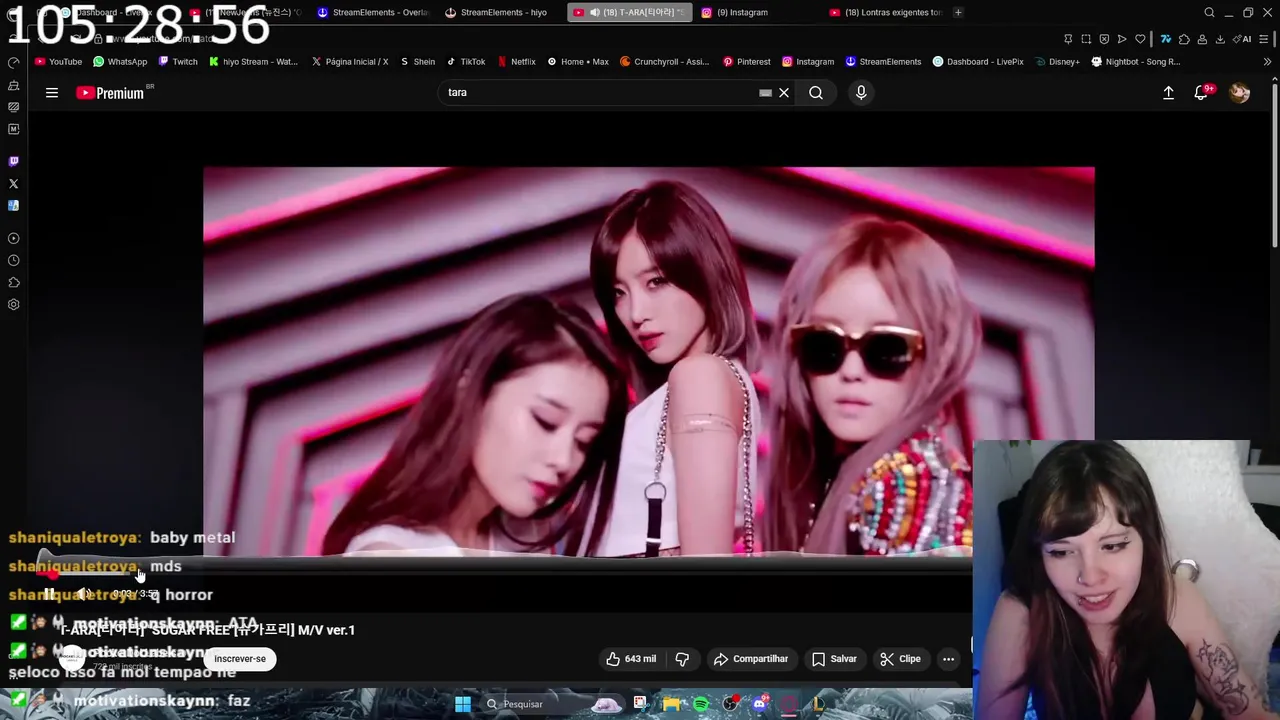
Task: Open Dashboard - LivePix bookmark
Action: click(x=978, y=61)
